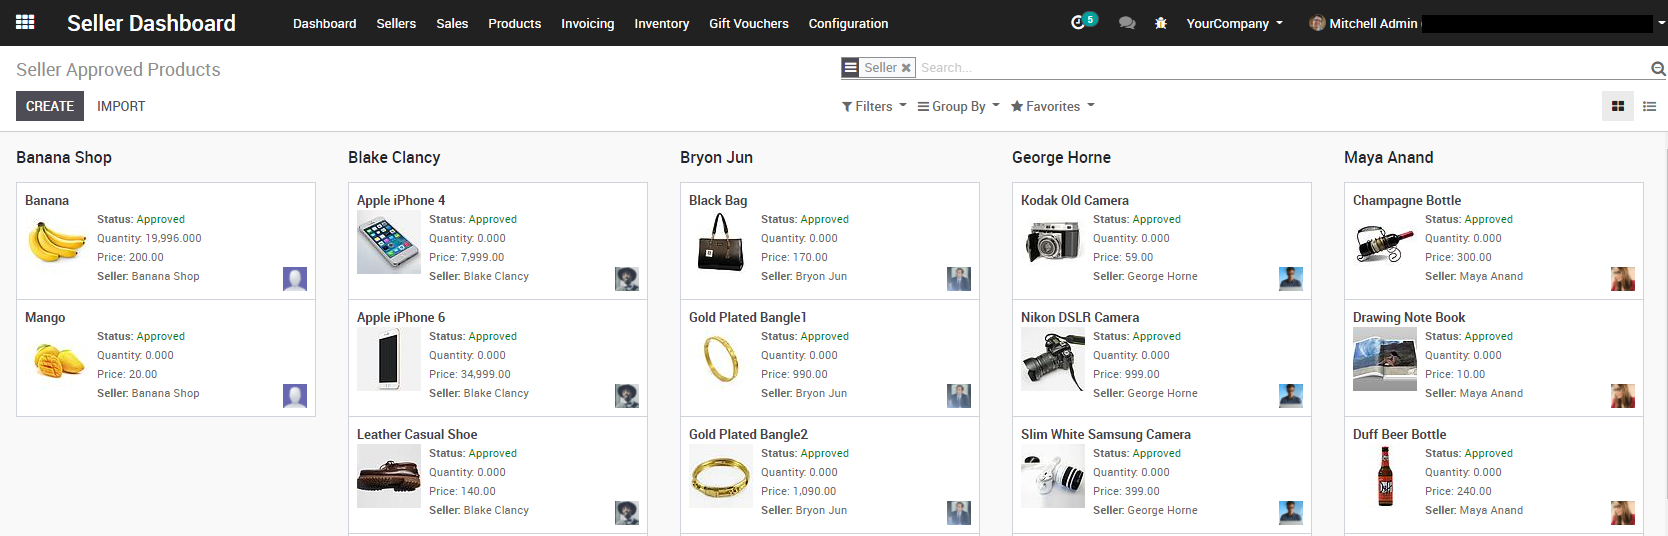Viewport: 1668px width, 536px height.
Task: Switch to list view
Action: (x=1650, y=106)
